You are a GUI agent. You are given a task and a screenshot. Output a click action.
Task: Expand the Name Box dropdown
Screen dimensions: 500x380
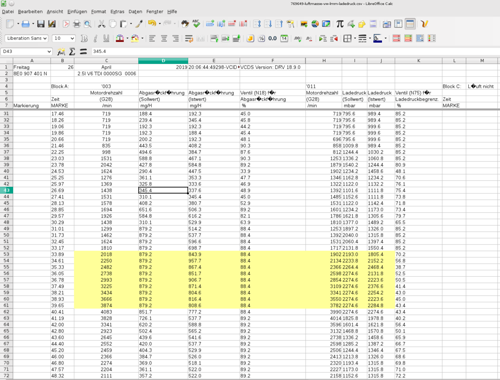click(x=49, y=52)
